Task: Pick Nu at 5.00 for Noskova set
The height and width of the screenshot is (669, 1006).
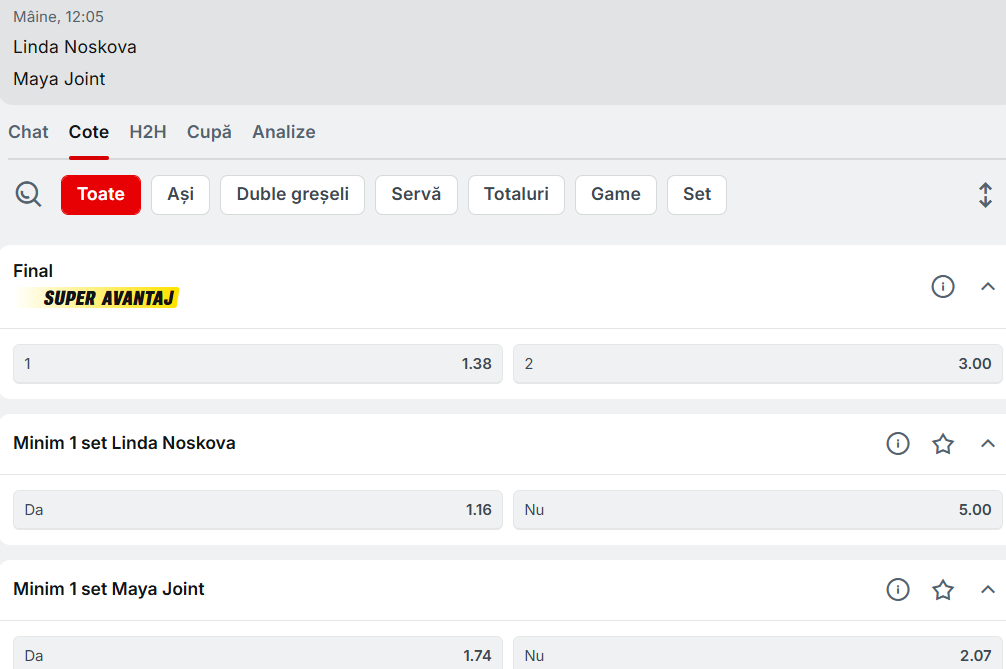Action: click(x=757, y=510)
